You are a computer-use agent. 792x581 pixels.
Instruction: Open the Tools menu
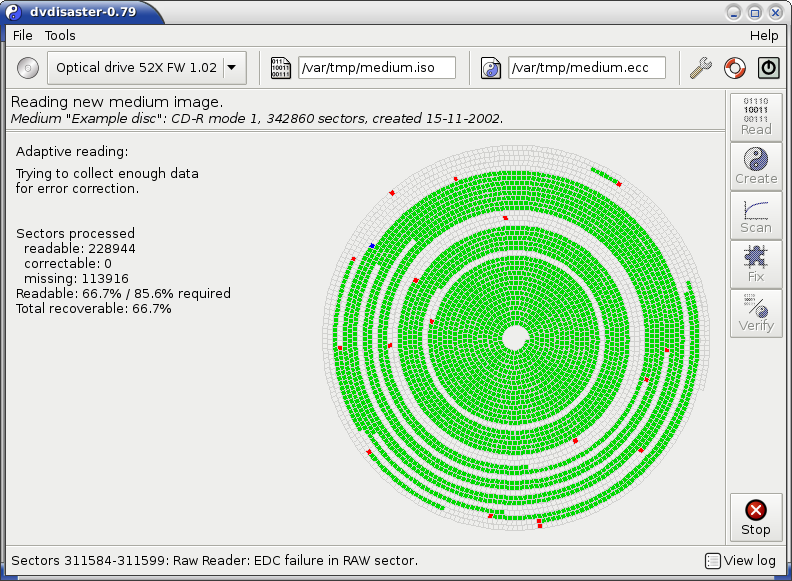click(60, 35)
